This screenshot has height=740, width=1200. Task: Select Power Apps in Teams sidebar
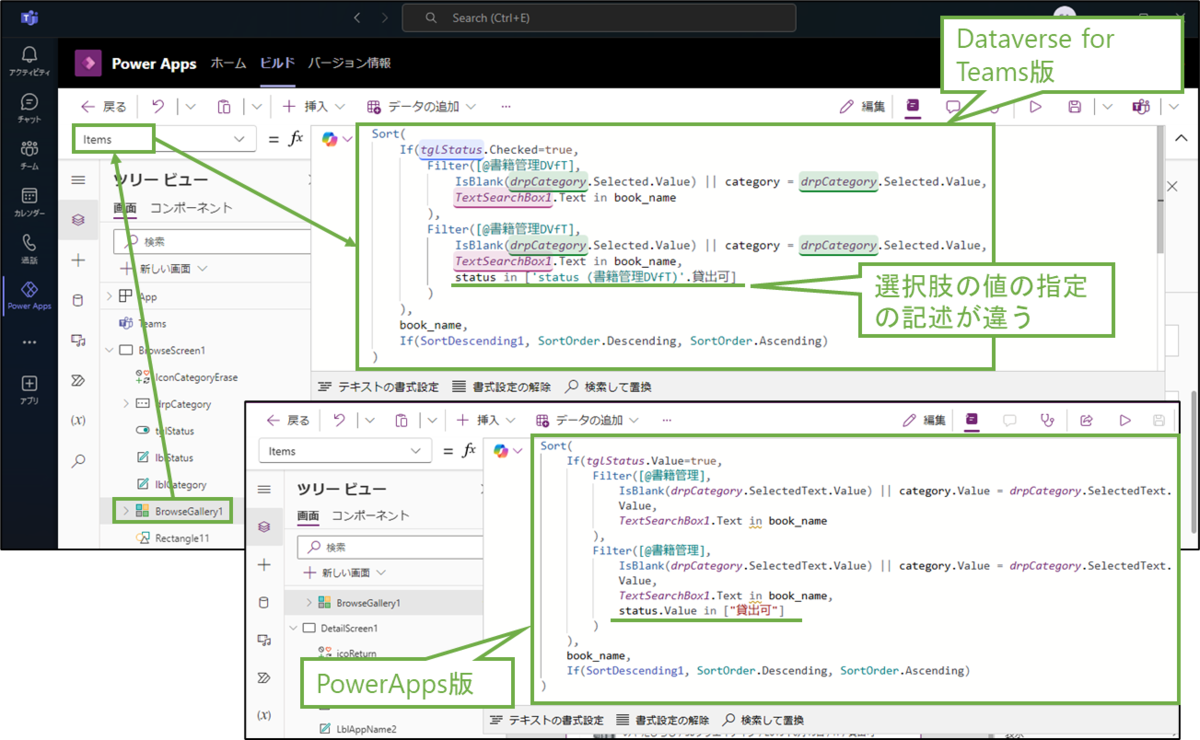pyautogui.click(x=29, y=296)
